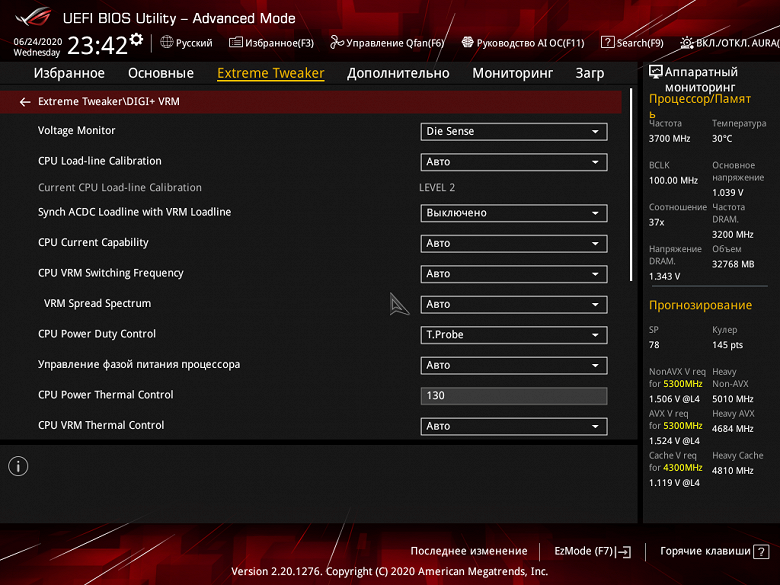Click the Qfan fan icon
Viewport: 780px width, 585px height.
(x=337, y=42)
